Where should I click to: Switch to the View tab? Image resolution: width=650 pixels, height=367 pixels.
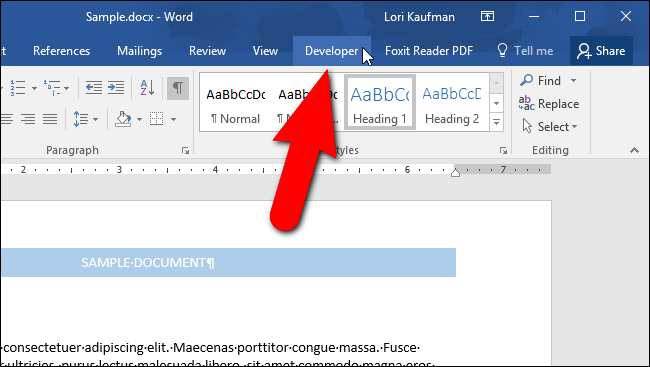coord(265,51)
